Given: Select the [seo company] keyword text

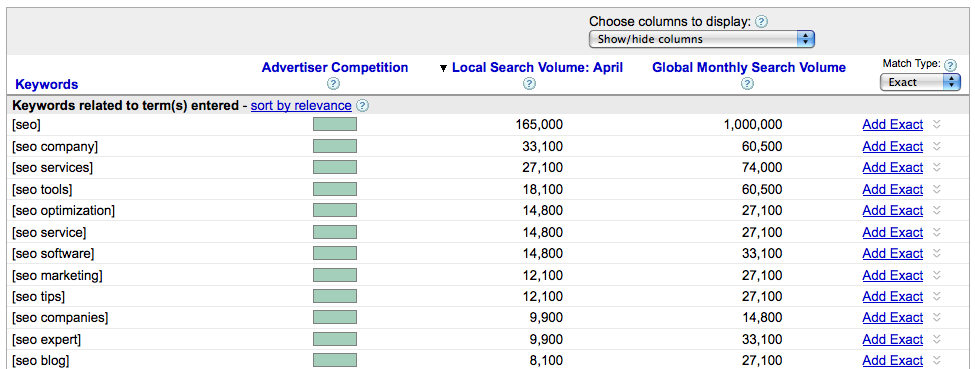Looking at the screenshot, I should pos(55,147).
